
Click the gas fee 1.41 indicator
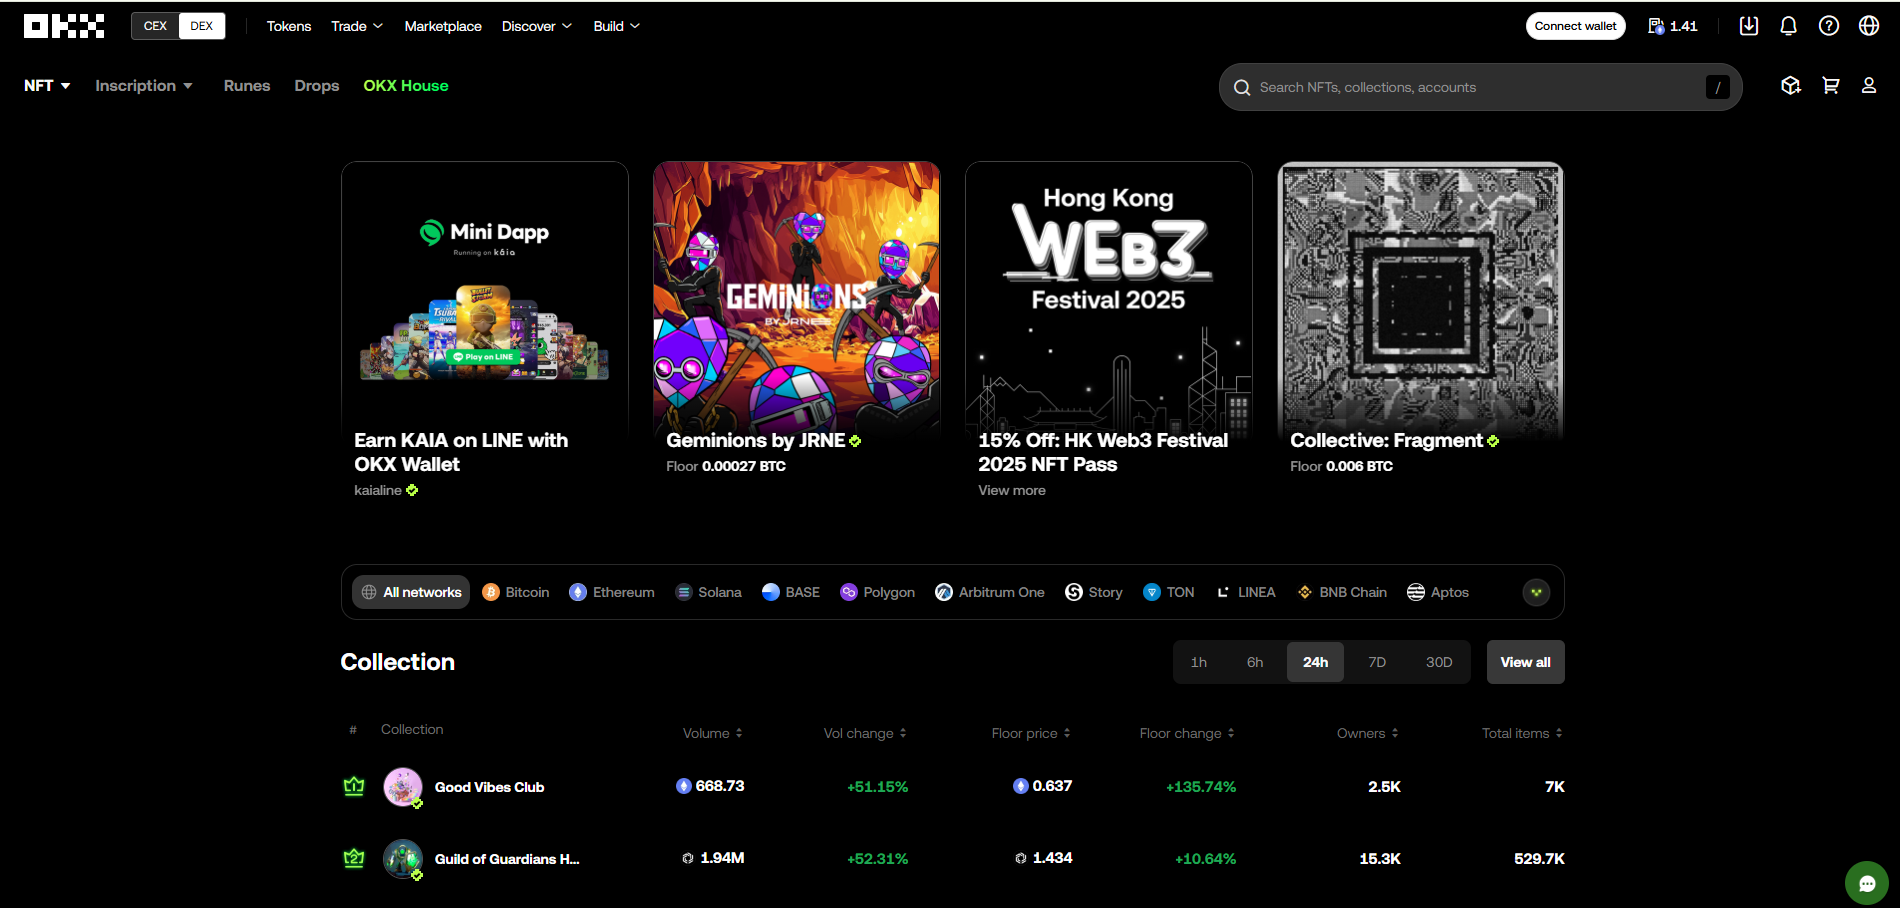[1673, 26]
